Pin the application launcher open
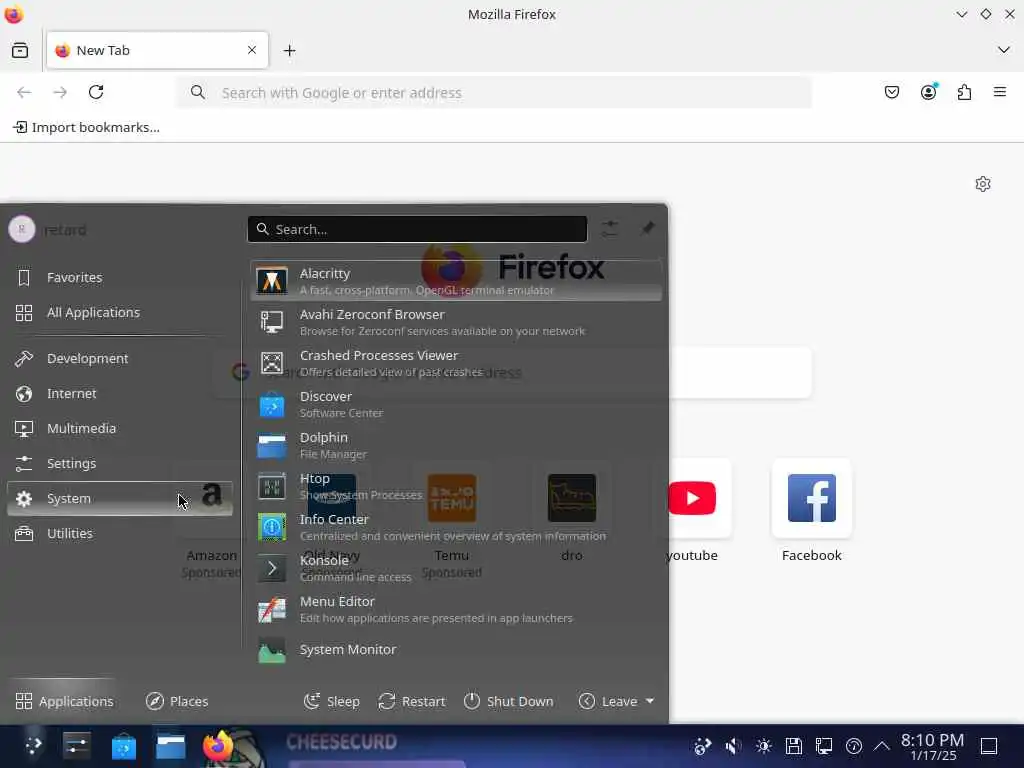The image size is (1024, 768). pos(648,229)
